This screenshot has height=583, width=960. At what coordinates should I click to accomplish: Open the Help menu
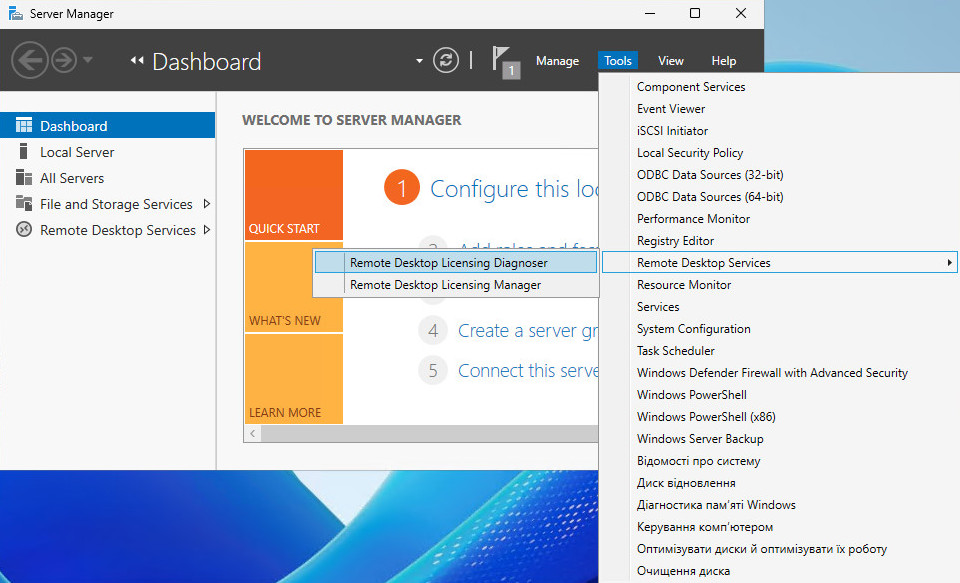(724, 61)
